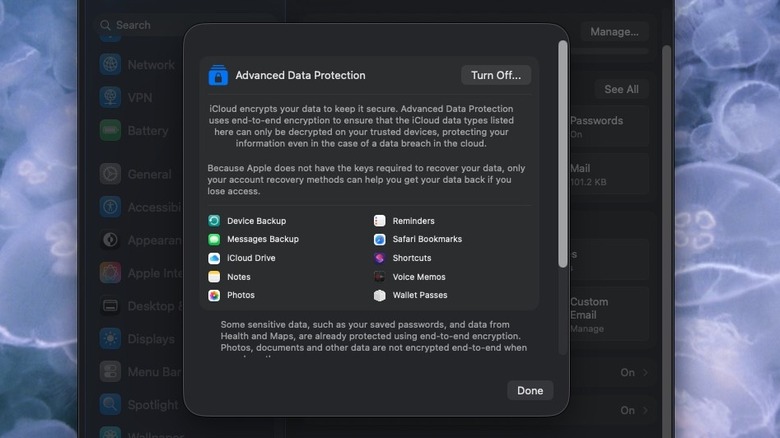Click the Voice Memos label
The image size is (780, 438).
419,277
